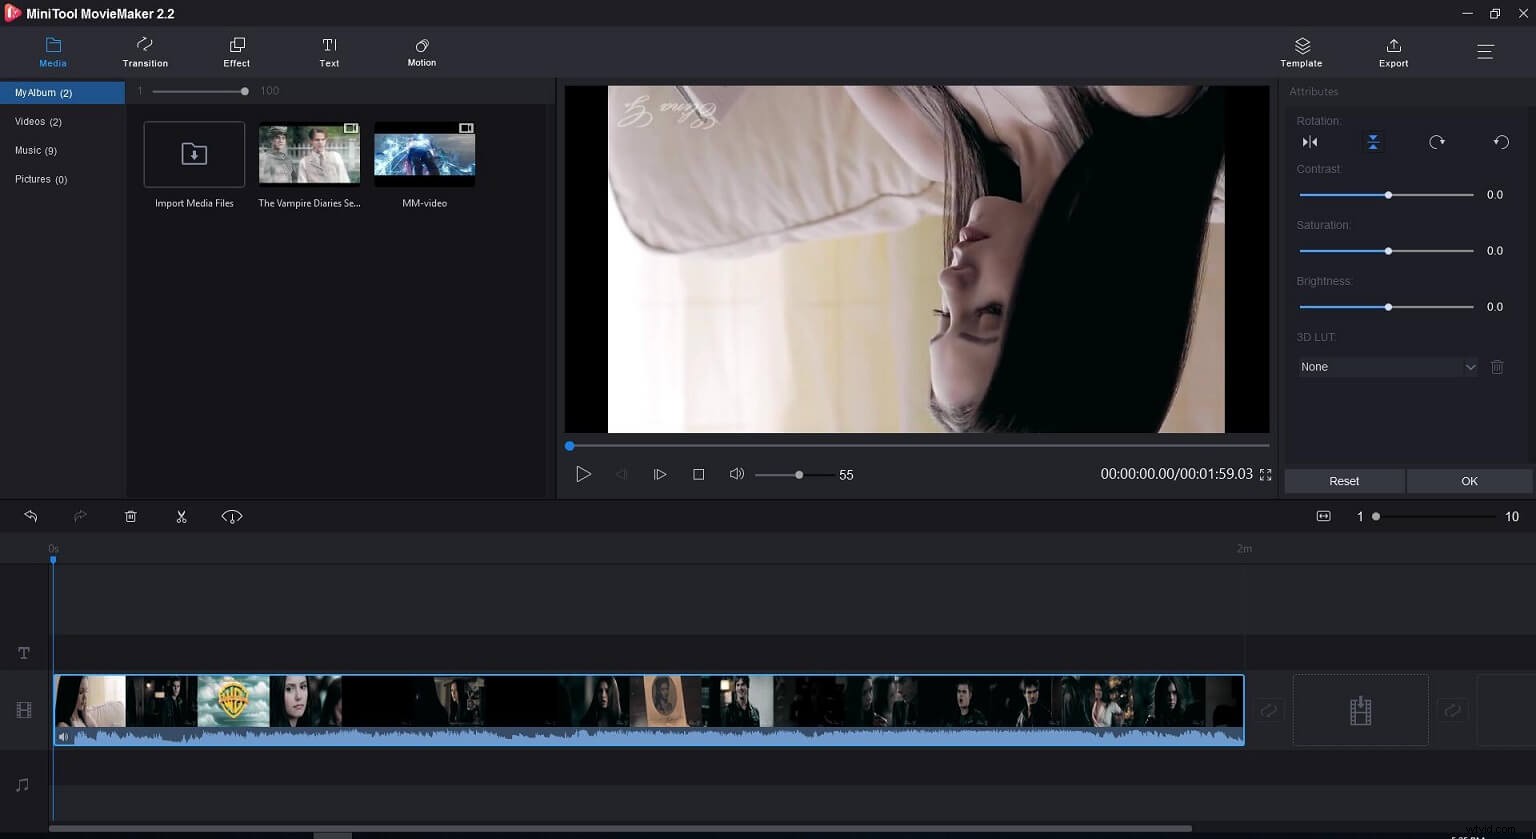Screen dimensions: 1536x839
Task: Toggle fullscreen preview mode
Action: tap(1266, 475)
